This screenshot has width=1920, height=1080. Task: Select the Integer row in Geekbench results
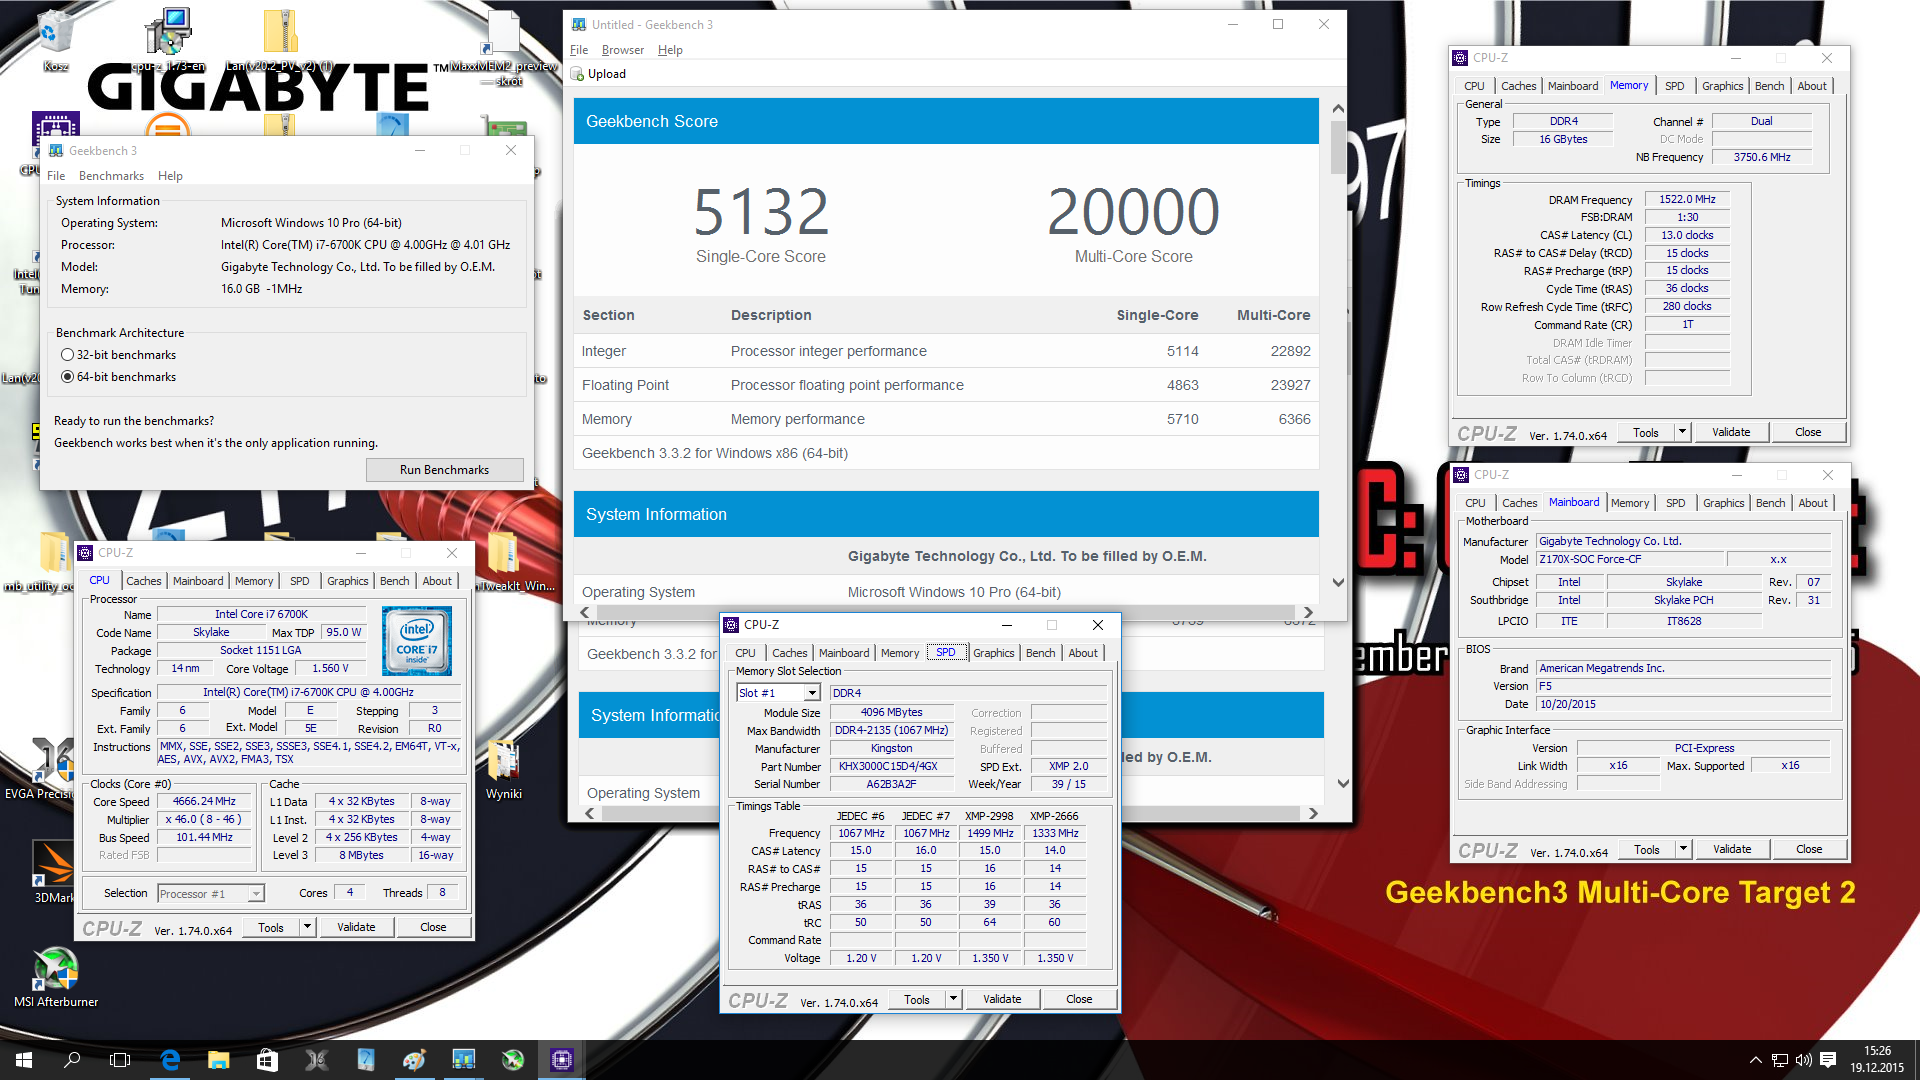[946, 351]
